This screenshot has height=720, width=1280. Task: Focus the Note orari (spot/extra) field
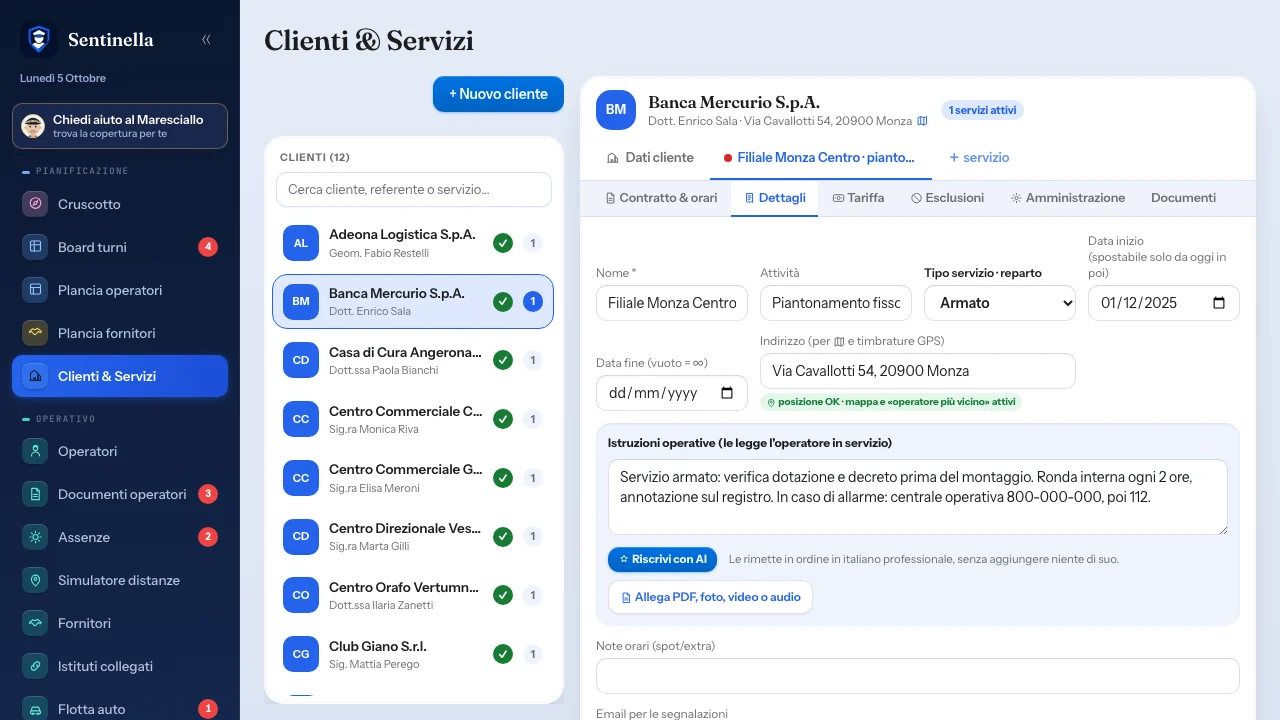[x=918, y=676]
